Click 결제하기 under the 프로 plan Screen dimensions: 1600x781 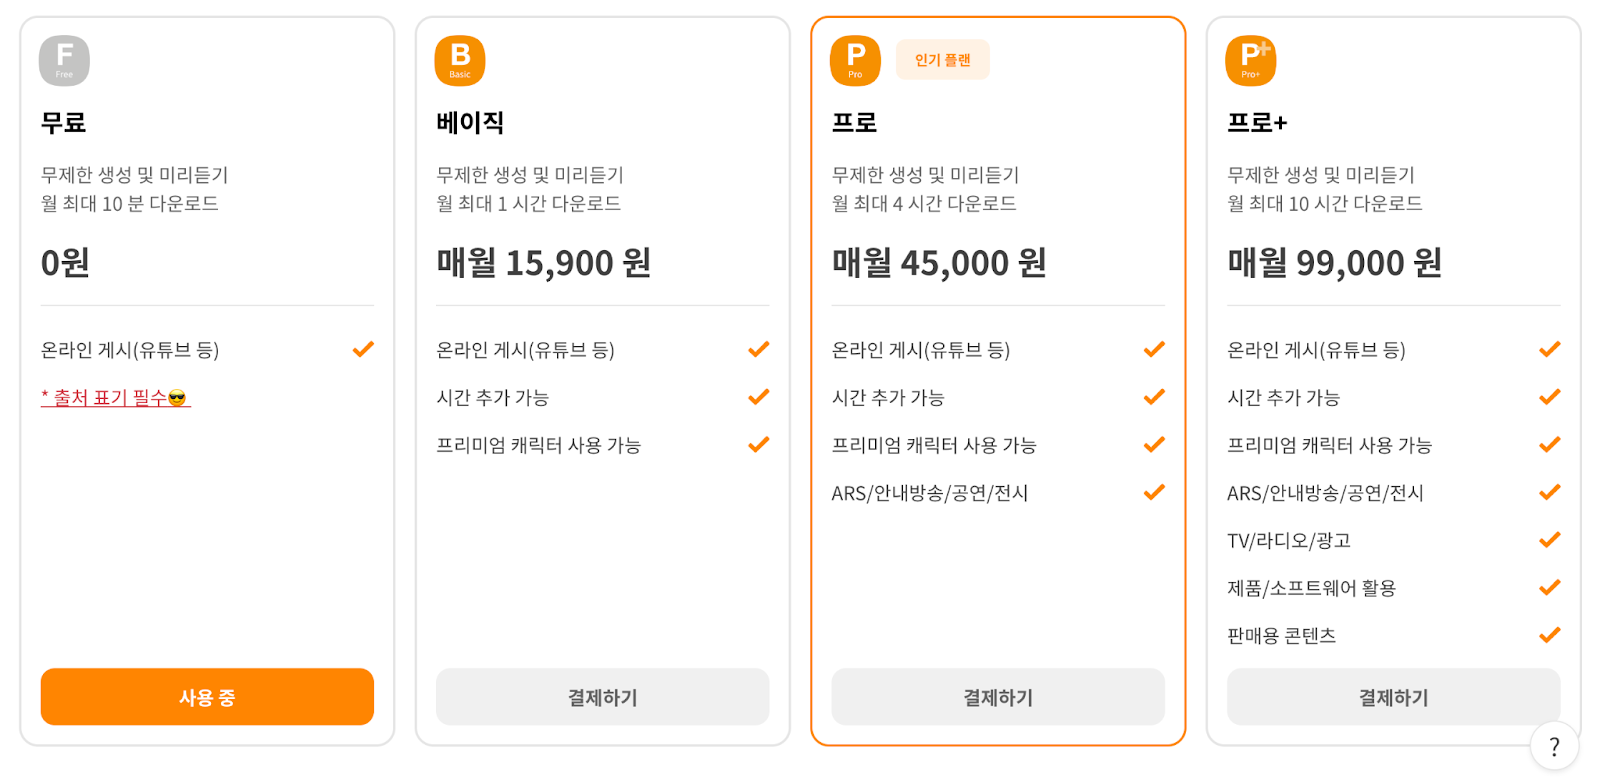click(998, 697)
